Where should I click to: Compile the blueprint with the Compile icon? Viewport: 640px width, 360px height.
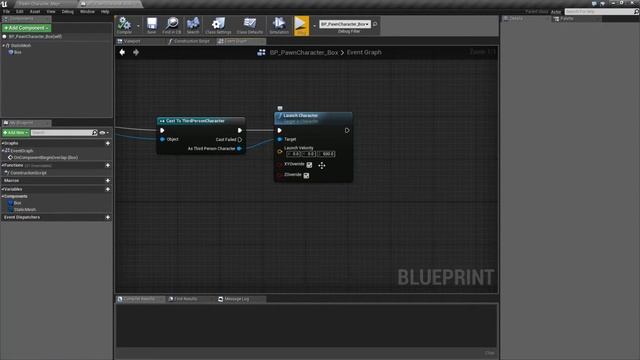pyautogui.click(x=124, y=24)
